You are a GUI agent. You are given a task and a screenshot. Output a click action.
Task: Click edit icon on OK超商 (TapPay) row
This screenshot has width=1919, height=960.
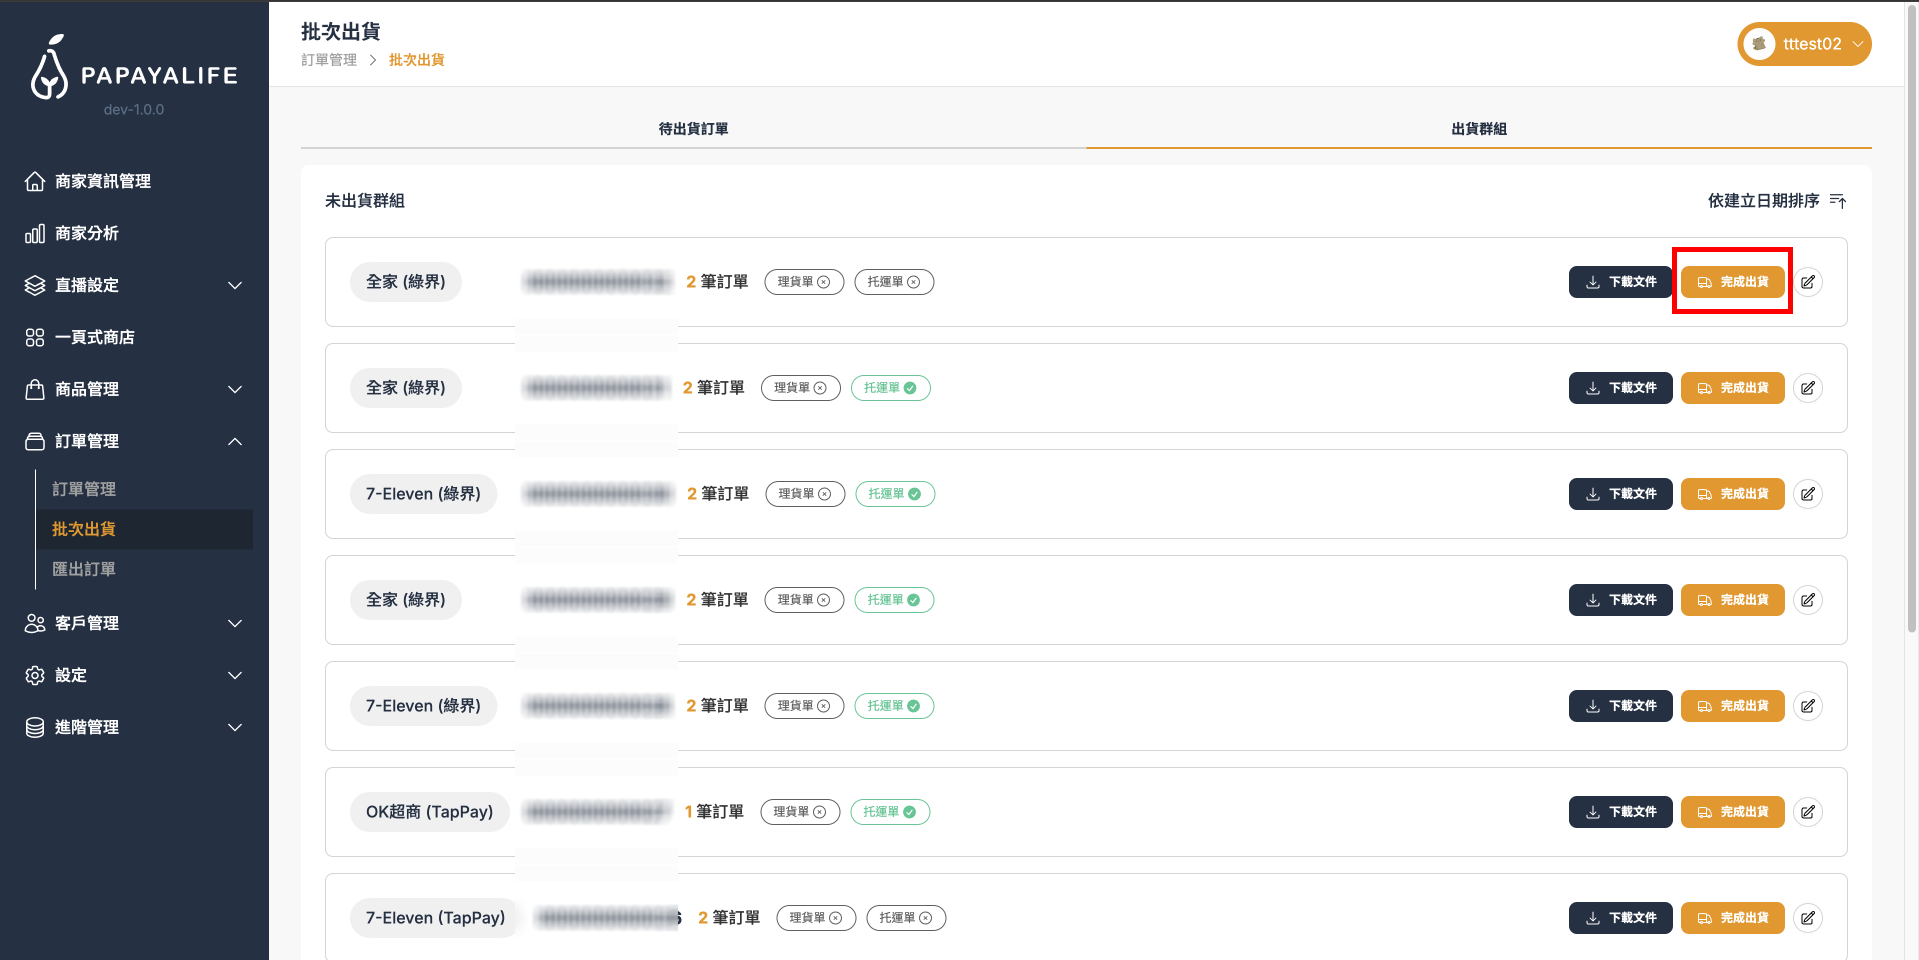1807,812
